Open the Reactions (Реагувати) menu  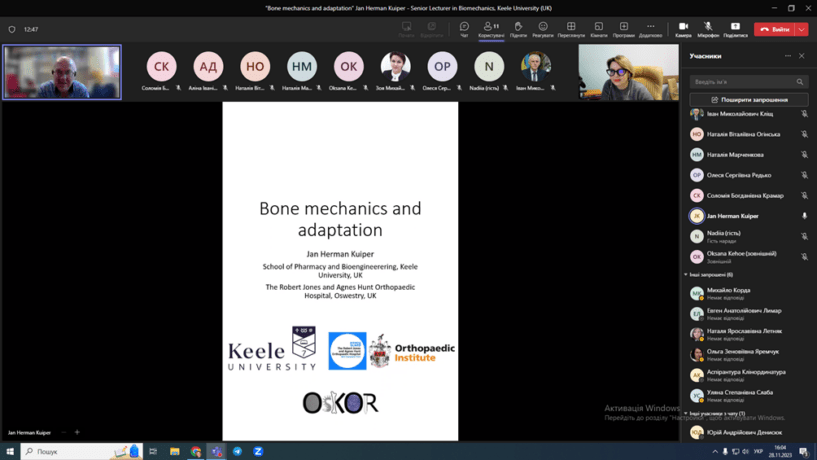point(543,29)
